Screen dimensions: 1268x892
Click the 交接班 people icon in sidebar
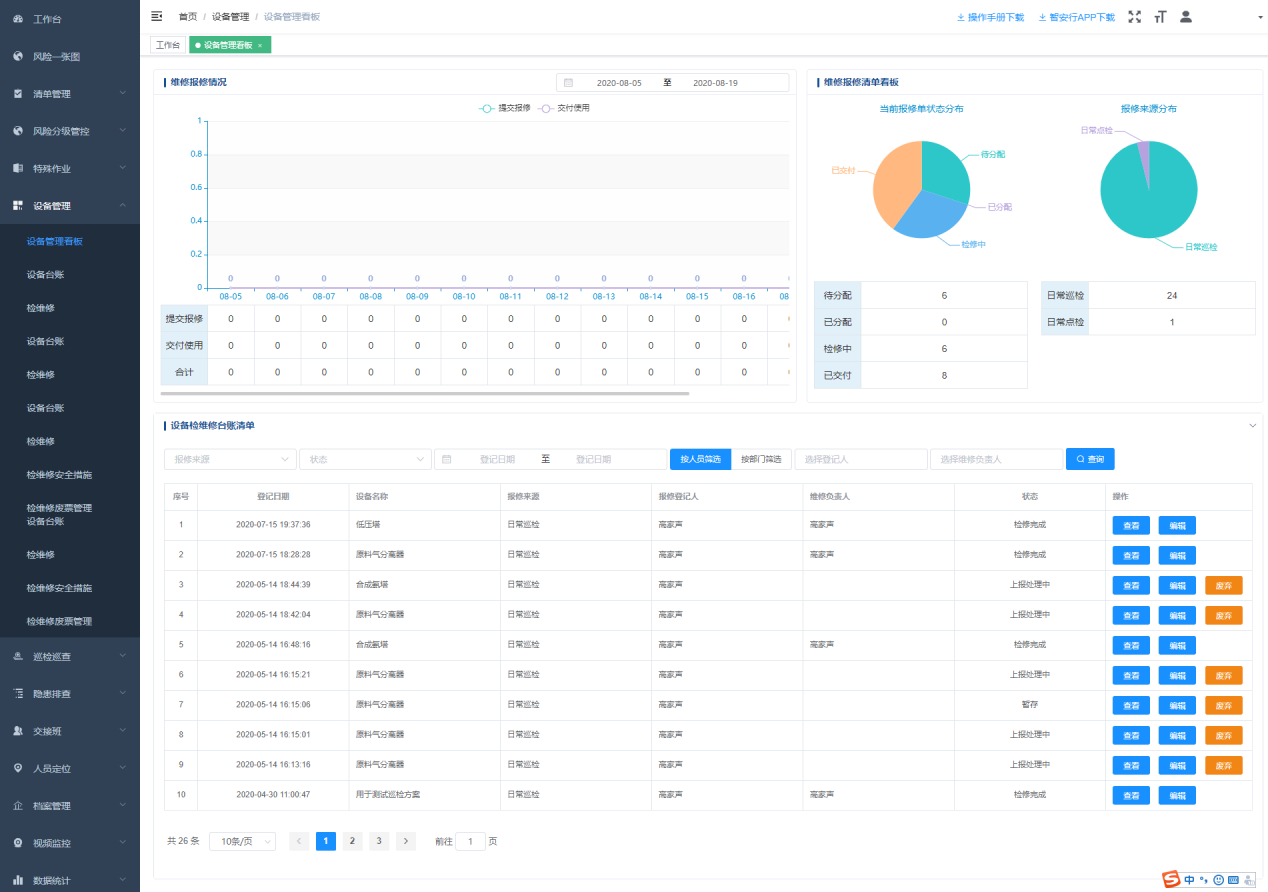coord(18,731)
